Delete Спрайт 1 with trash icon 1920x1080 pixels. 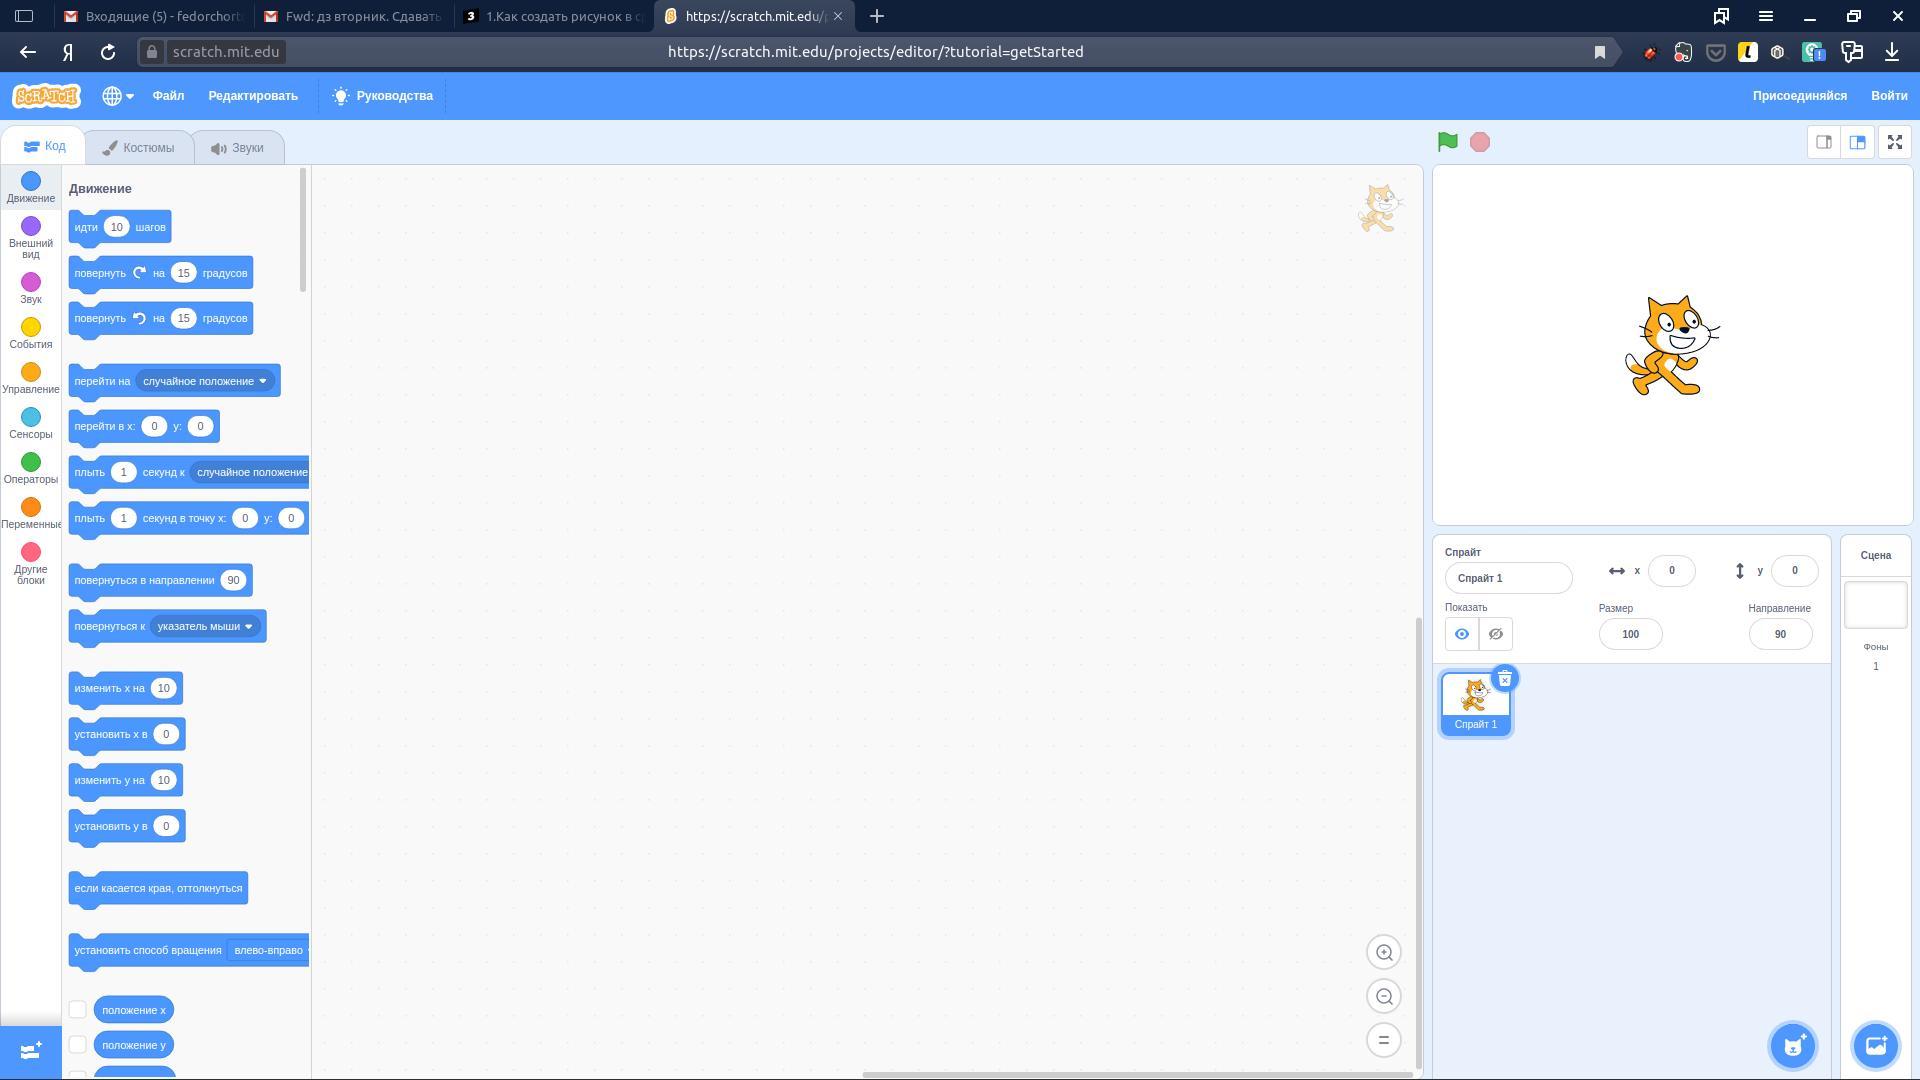pyautogui.click(x=1504, y=679)
